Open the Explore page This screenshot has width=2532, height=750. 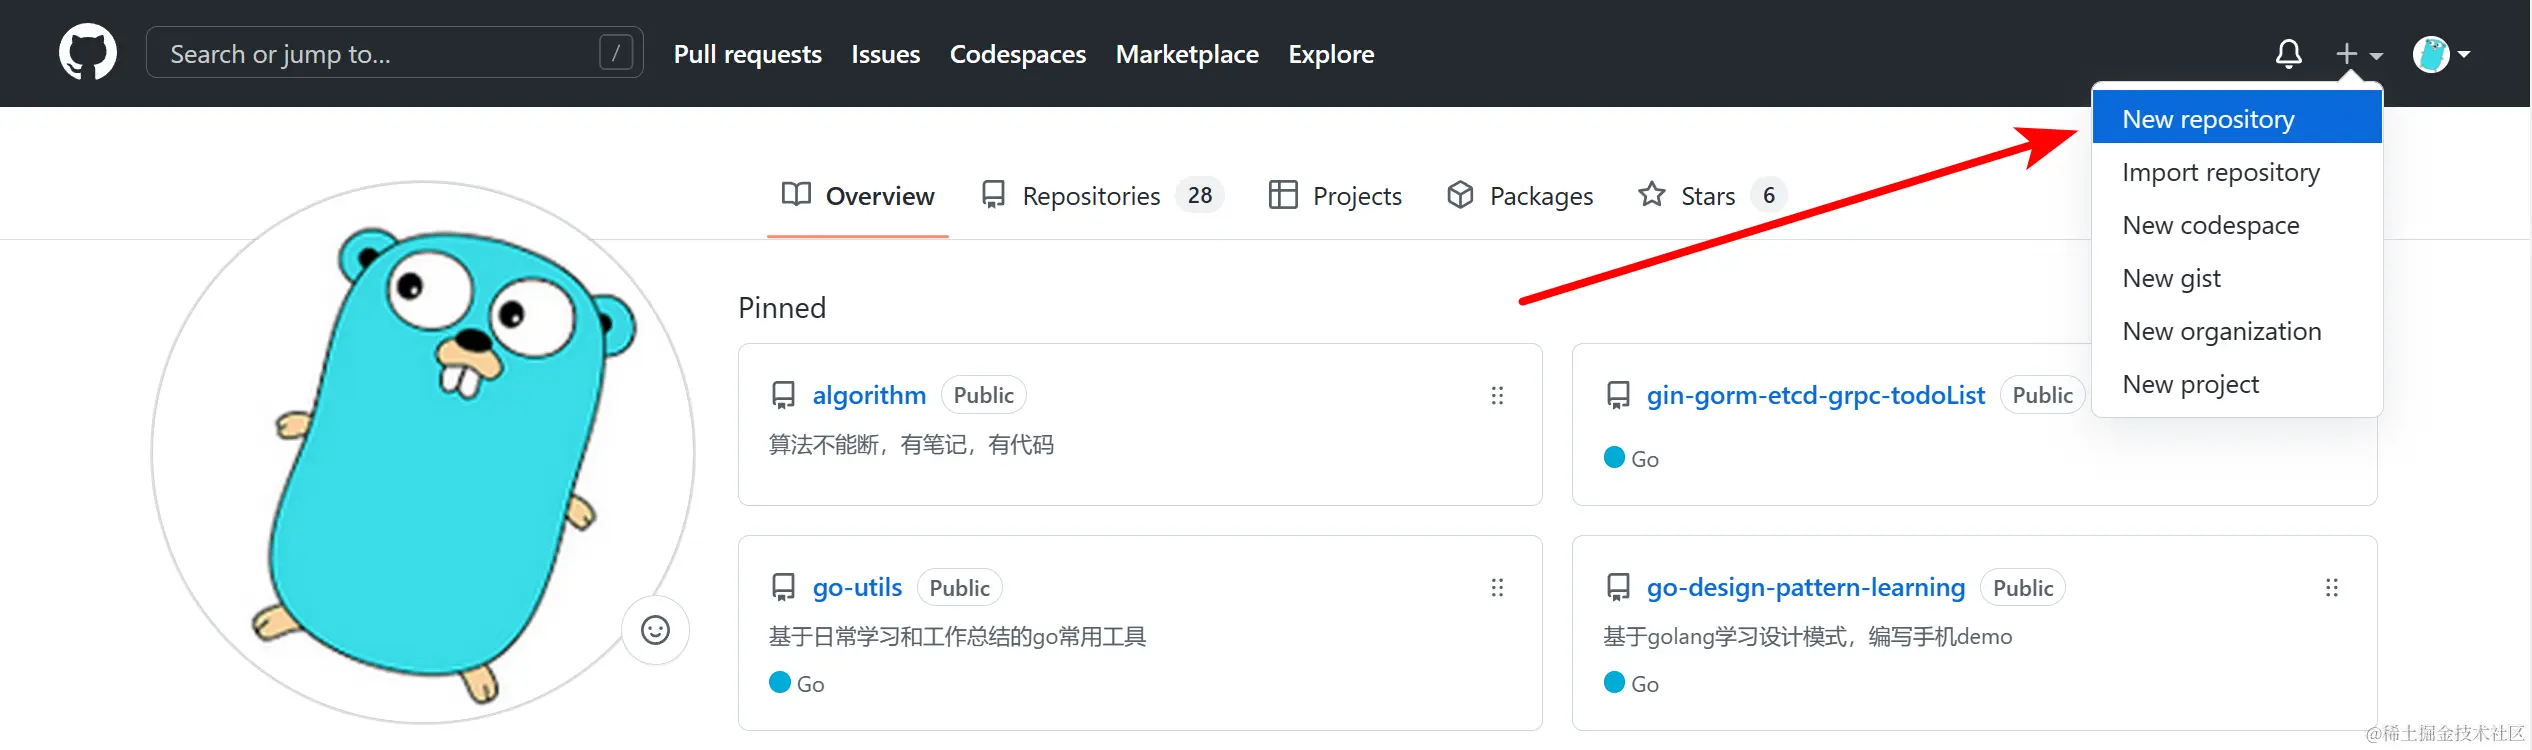coord(1330,54)
